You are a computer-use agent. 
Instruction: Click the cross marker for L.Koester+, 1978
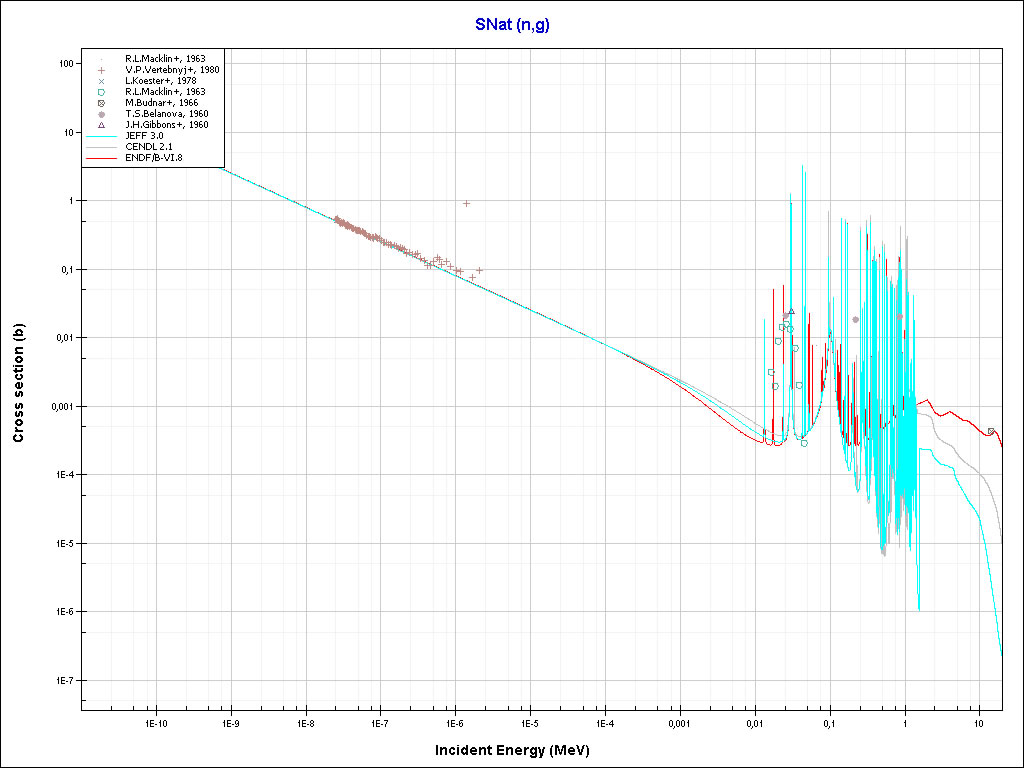[x=102, y=81]
